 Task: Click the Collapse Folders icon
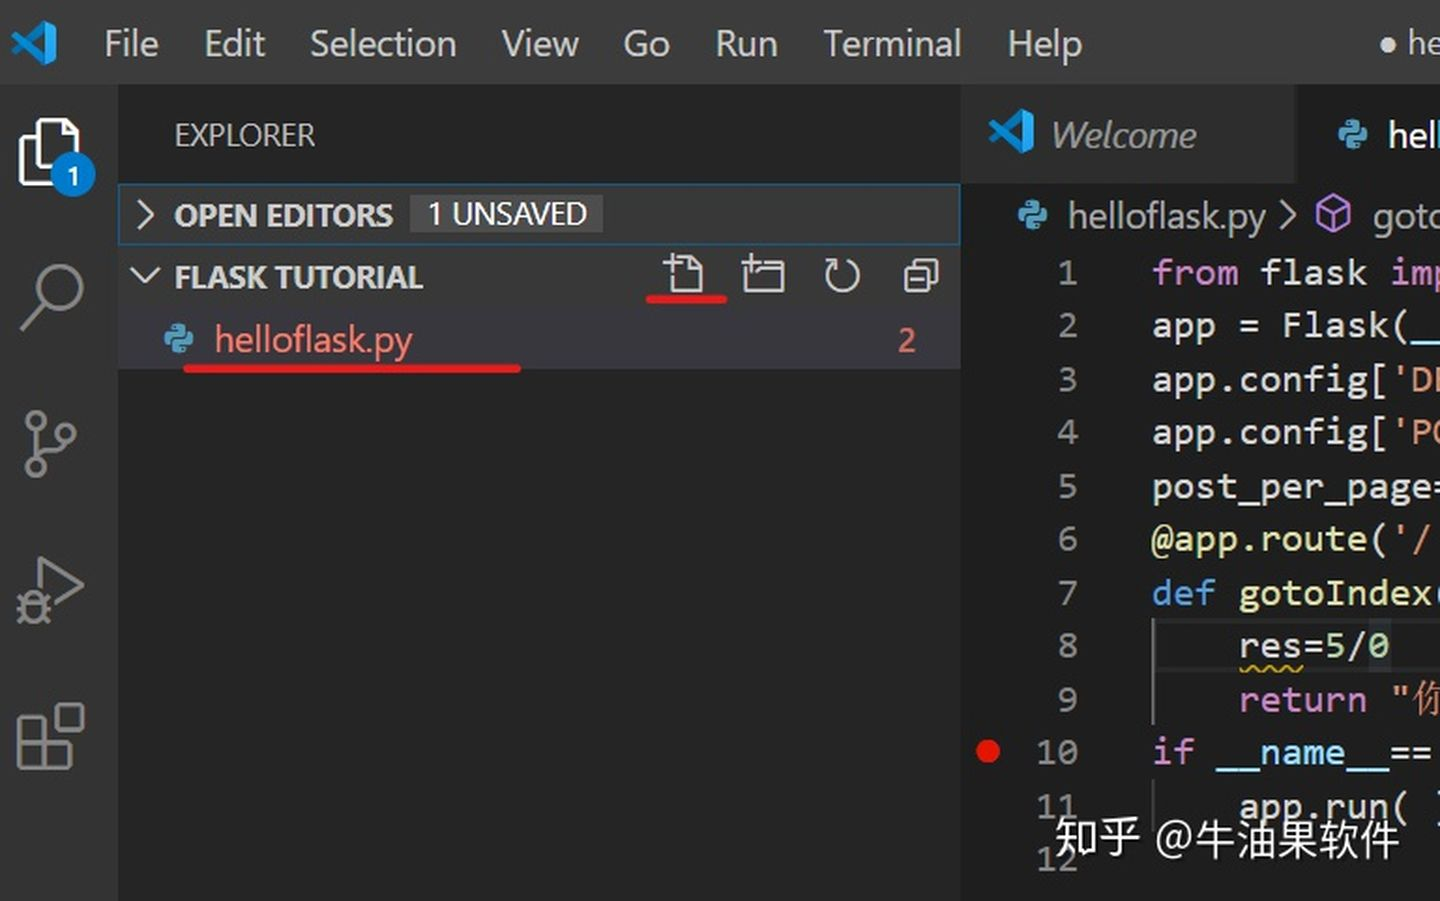point(920,274)
